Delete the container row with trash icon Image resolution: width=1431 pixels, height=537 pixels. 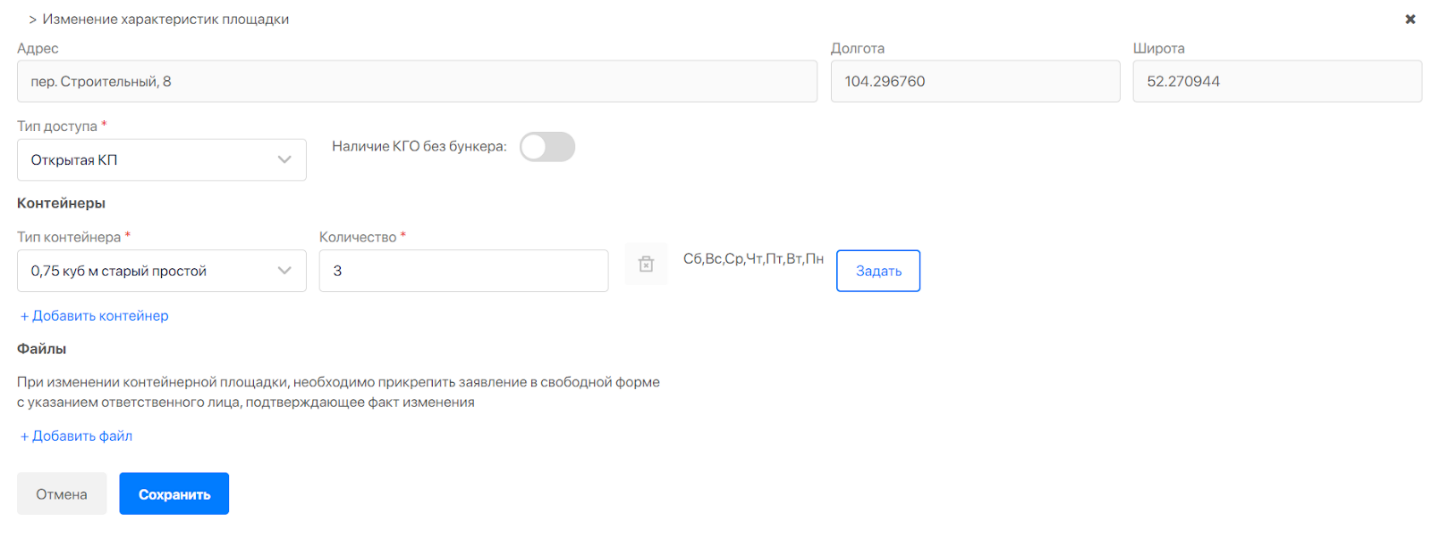646,265
